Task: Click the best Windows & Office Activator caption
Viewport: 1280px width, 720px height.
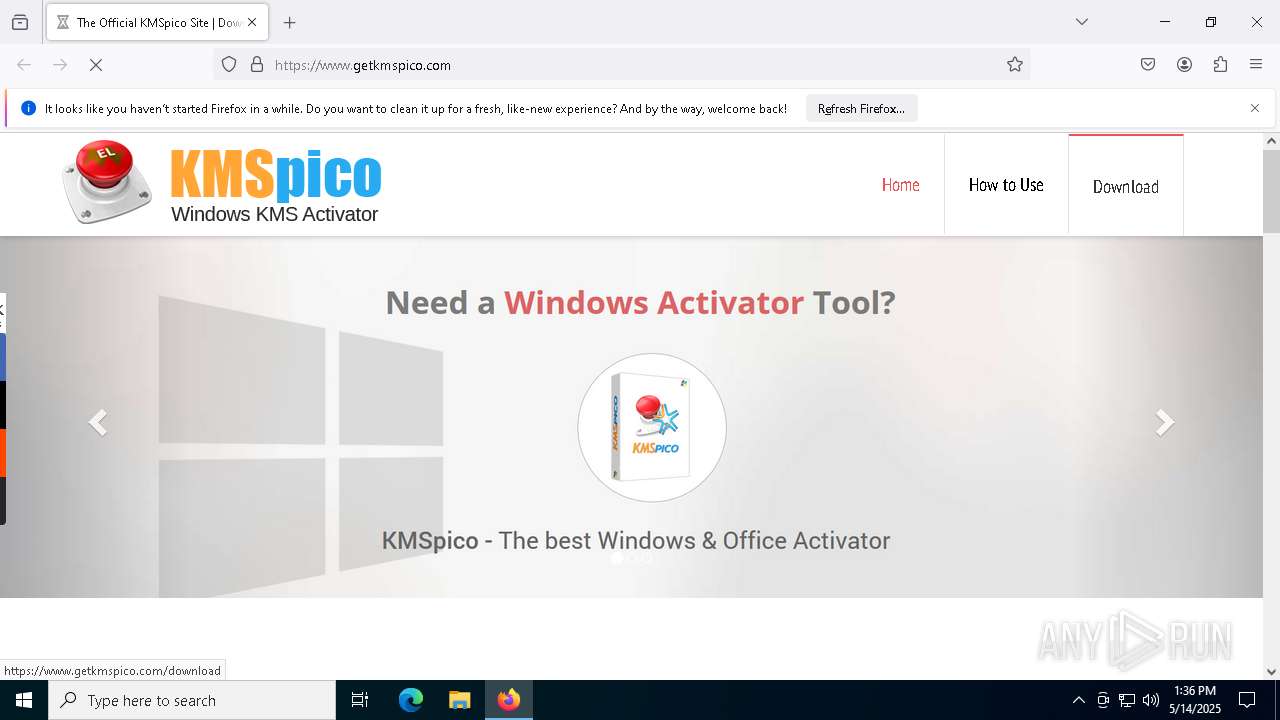Action: [636, 540]
